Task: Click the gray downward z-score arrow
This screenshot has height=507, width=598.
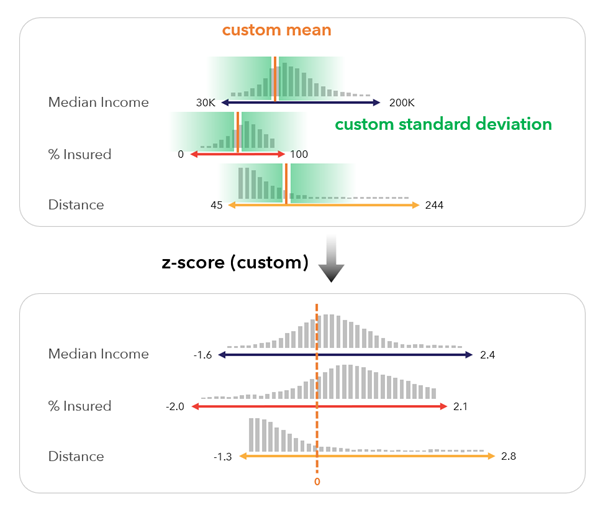Action: (331, 259)
